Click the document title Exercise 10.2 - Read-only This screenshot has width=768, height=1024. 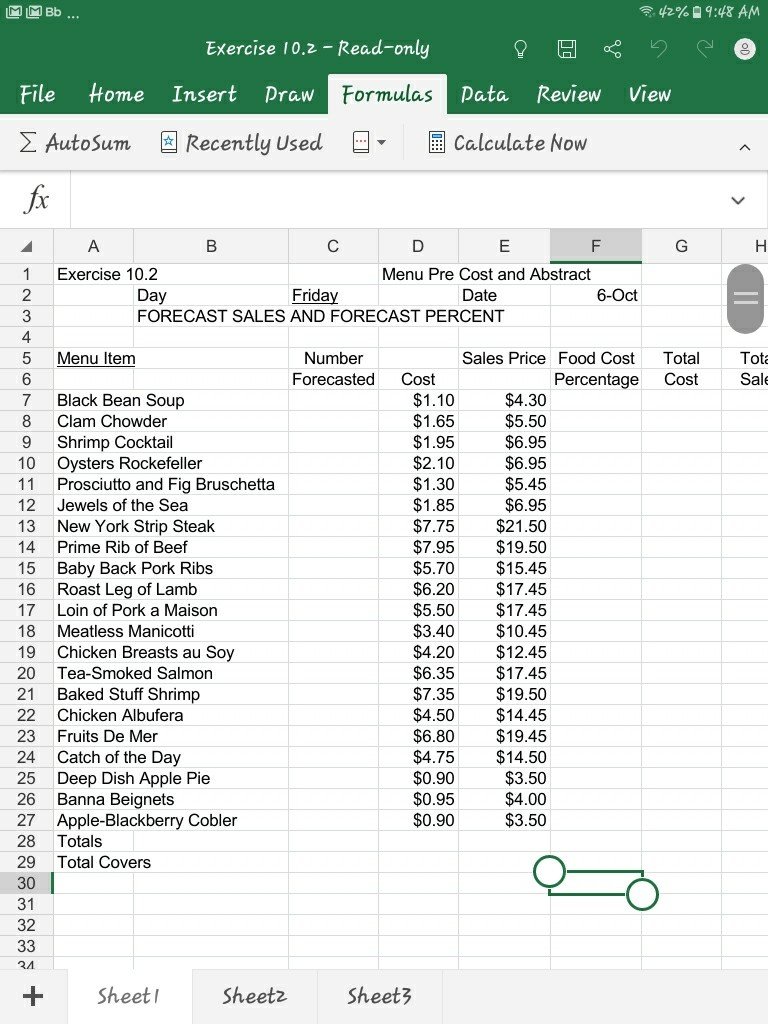317,49
